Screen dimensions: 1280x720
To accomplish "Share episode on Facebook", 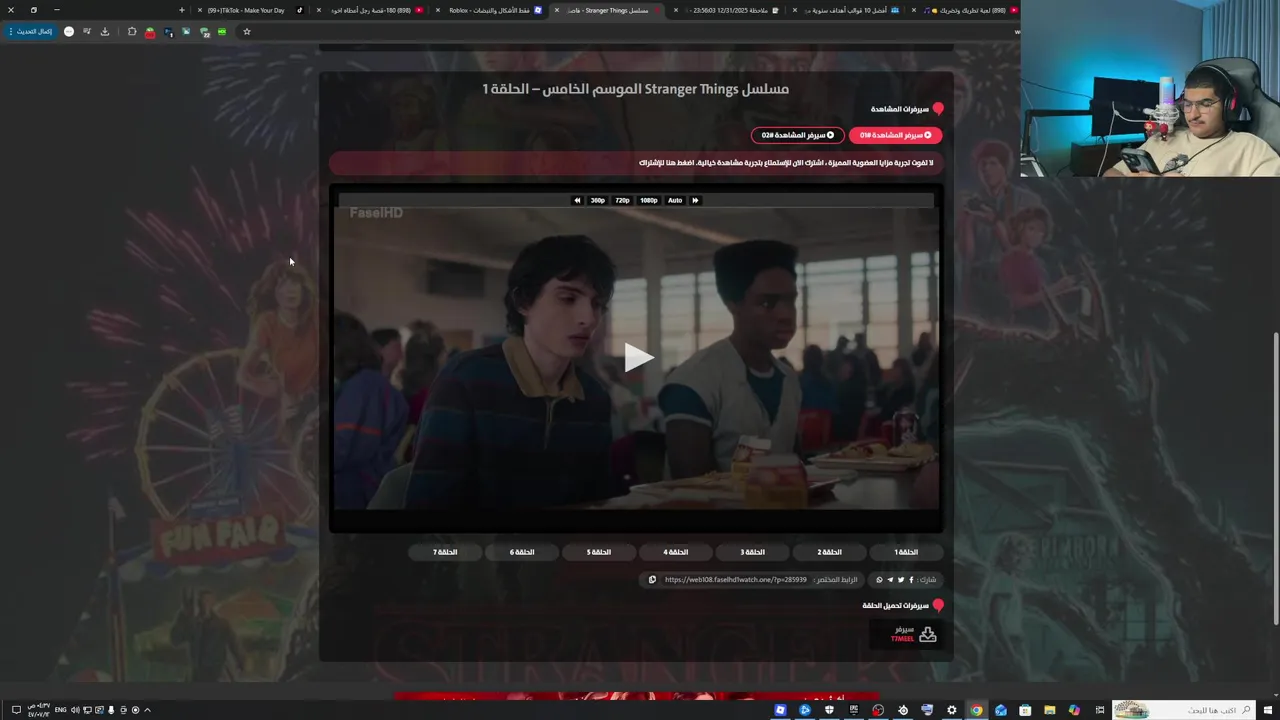I will [911, 579].
